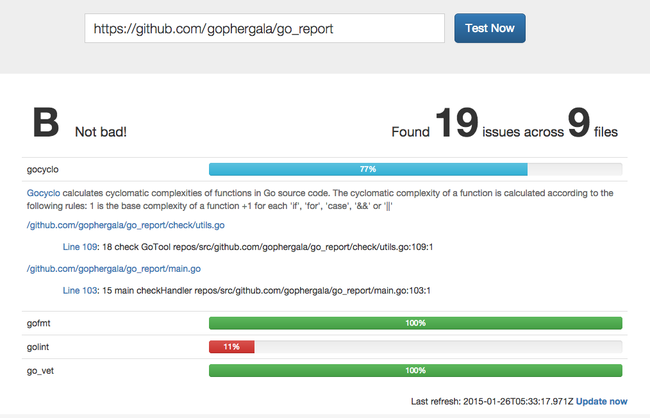Screen dimensions: 650x418
Task: Click the 19 issues count
Action: click(456, 123)
